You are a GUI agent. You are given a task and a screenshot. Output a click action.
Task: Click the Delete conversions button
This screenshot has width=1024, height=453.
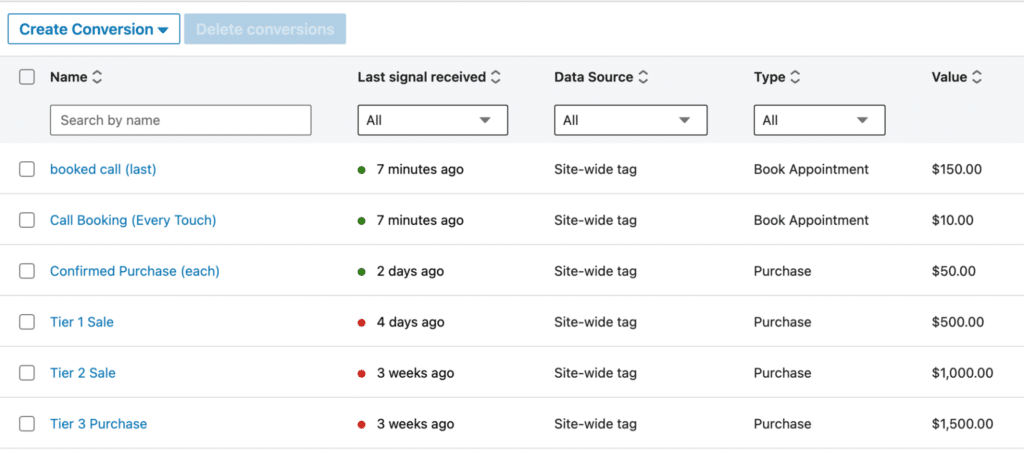click(265, 29)
